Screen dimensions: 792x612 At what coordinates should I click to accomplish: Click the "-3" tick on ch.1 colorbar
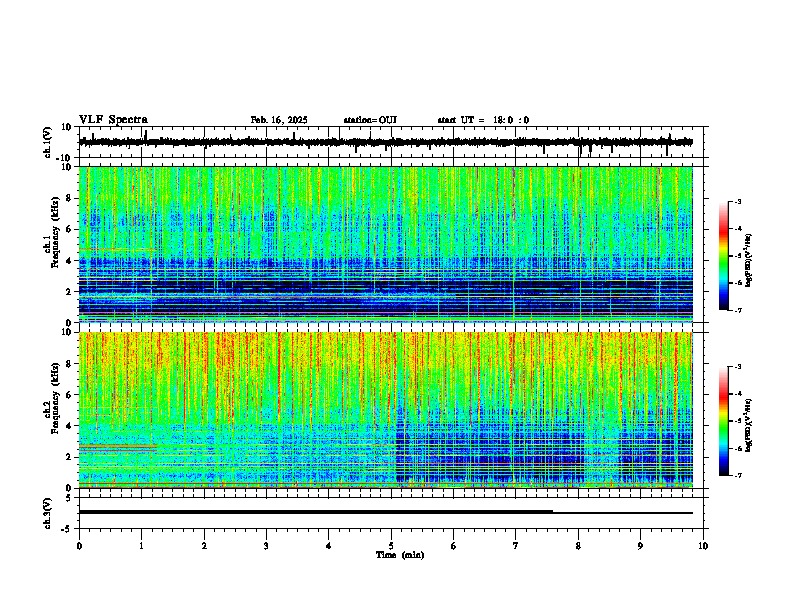[x=737, y=202]
